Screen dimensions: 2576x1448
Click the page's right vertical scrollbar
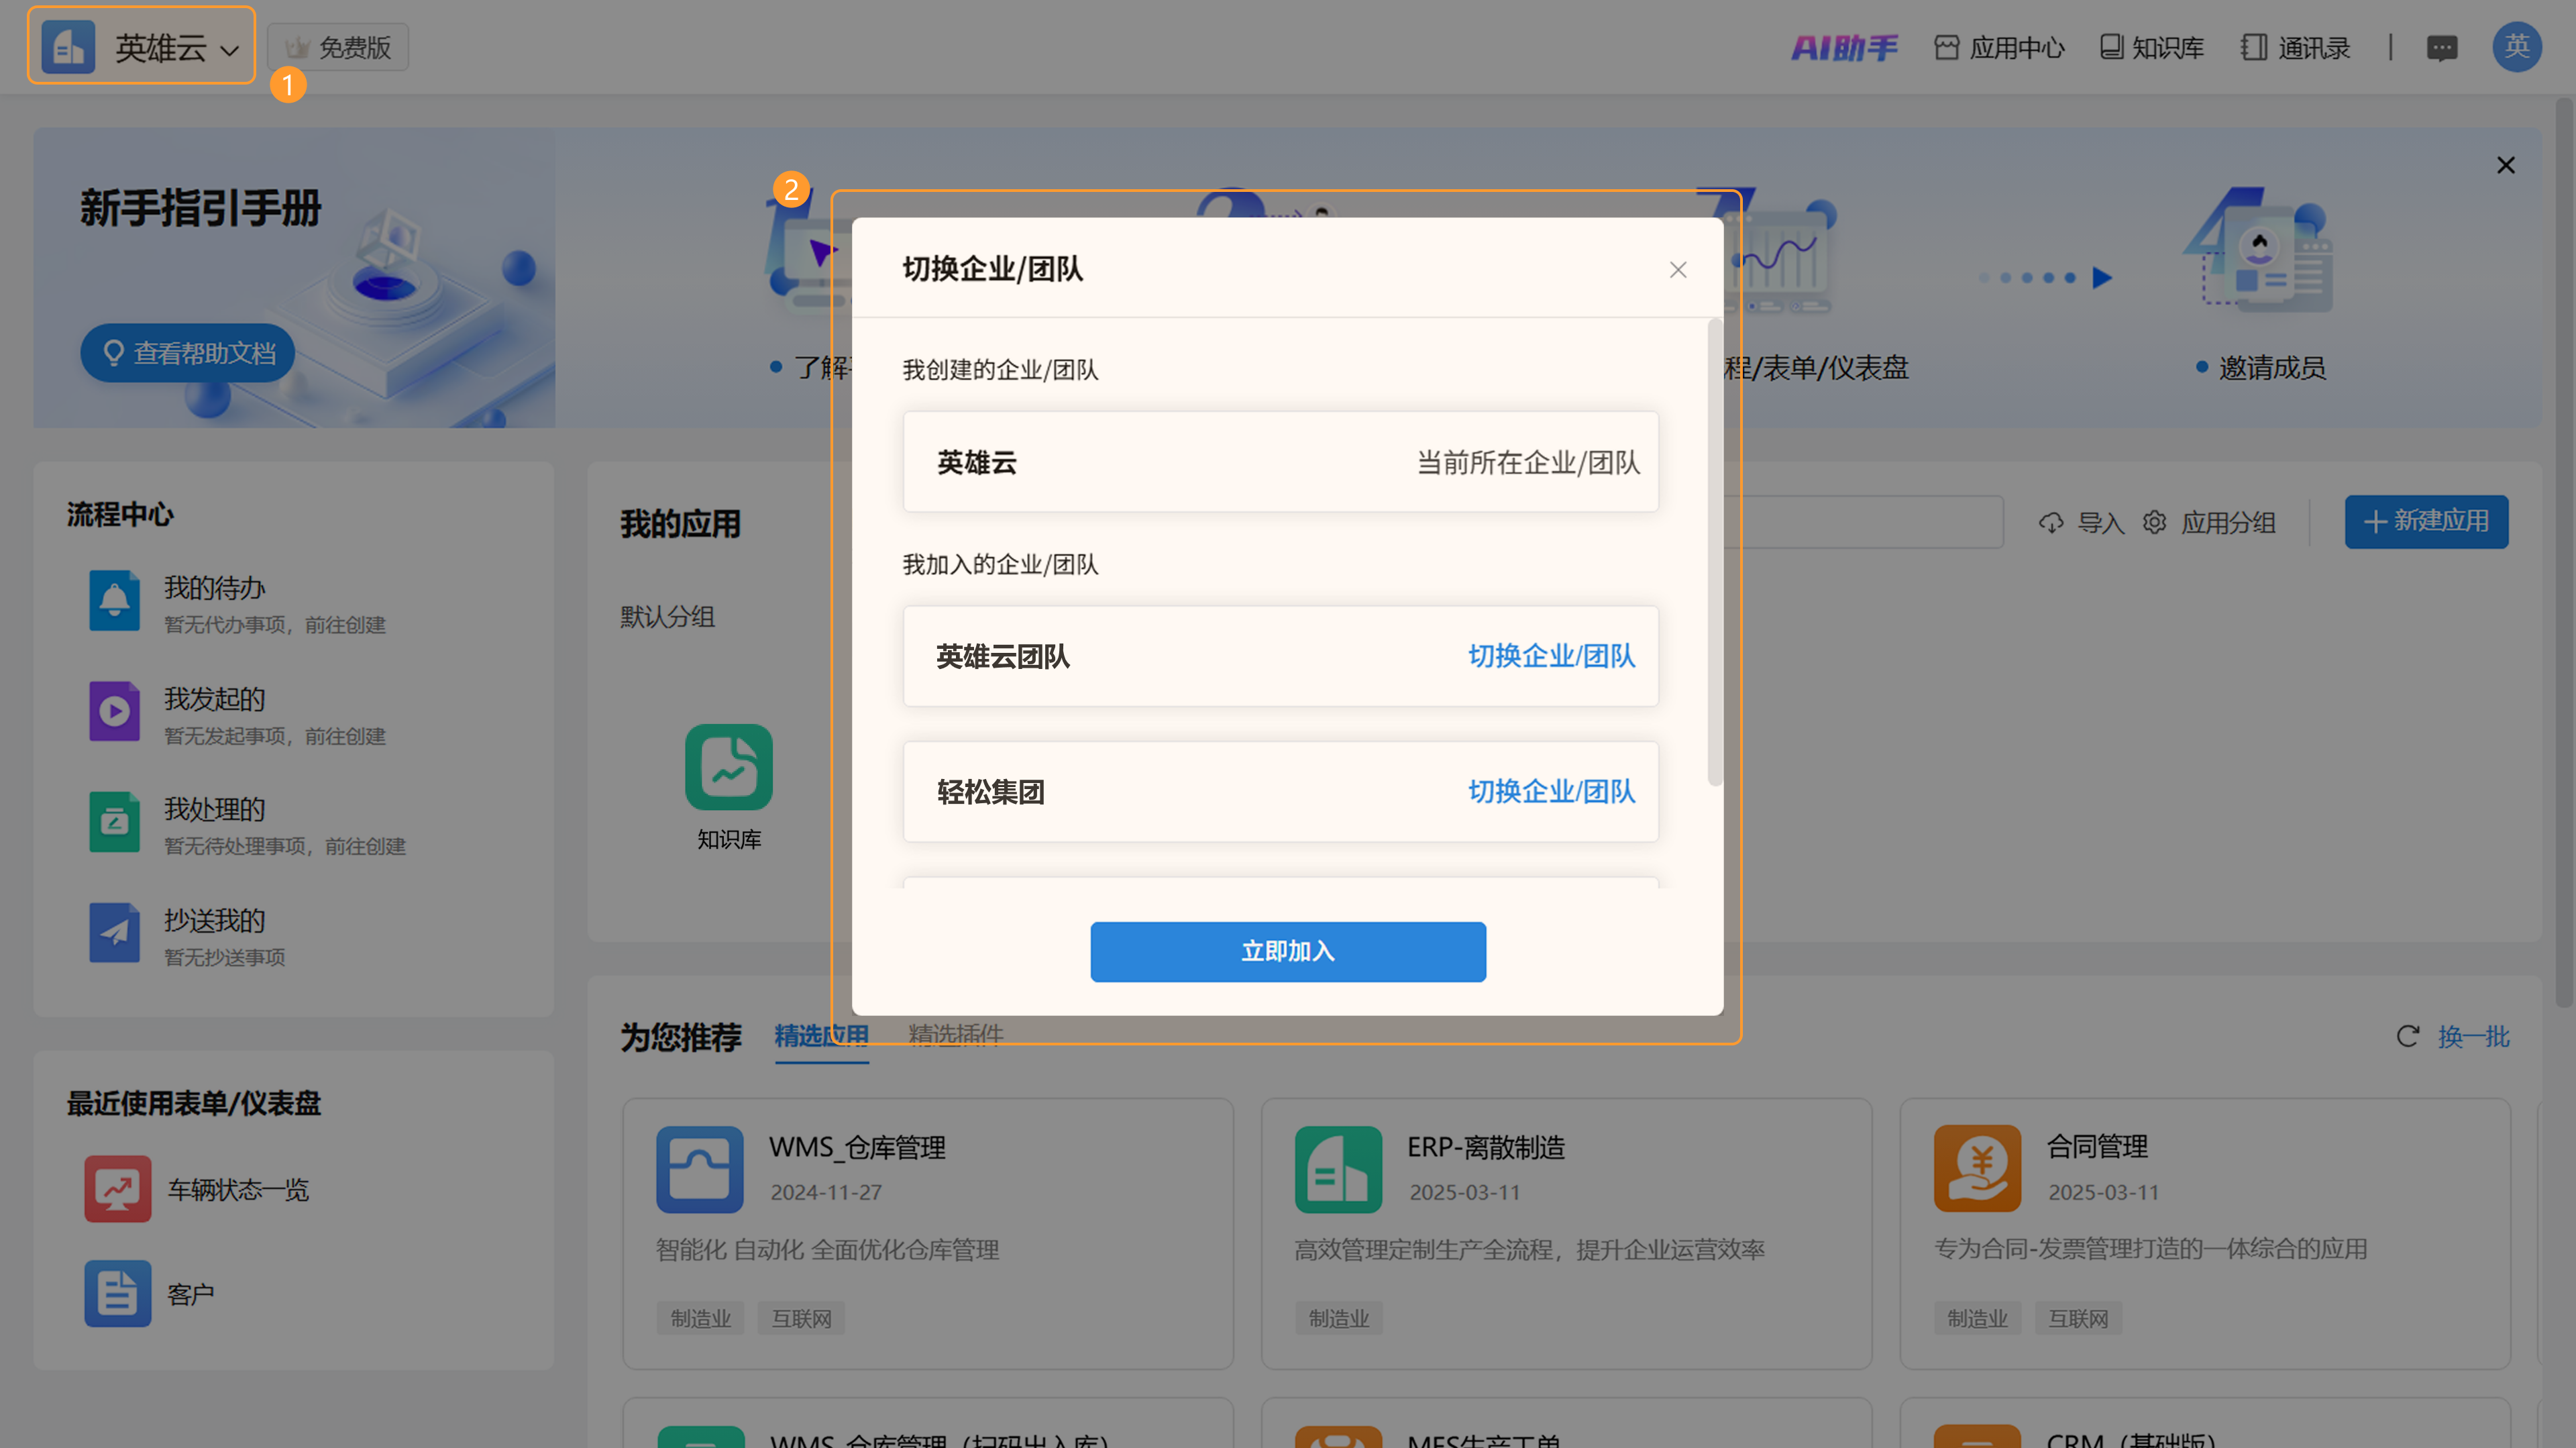(2564, 552)
